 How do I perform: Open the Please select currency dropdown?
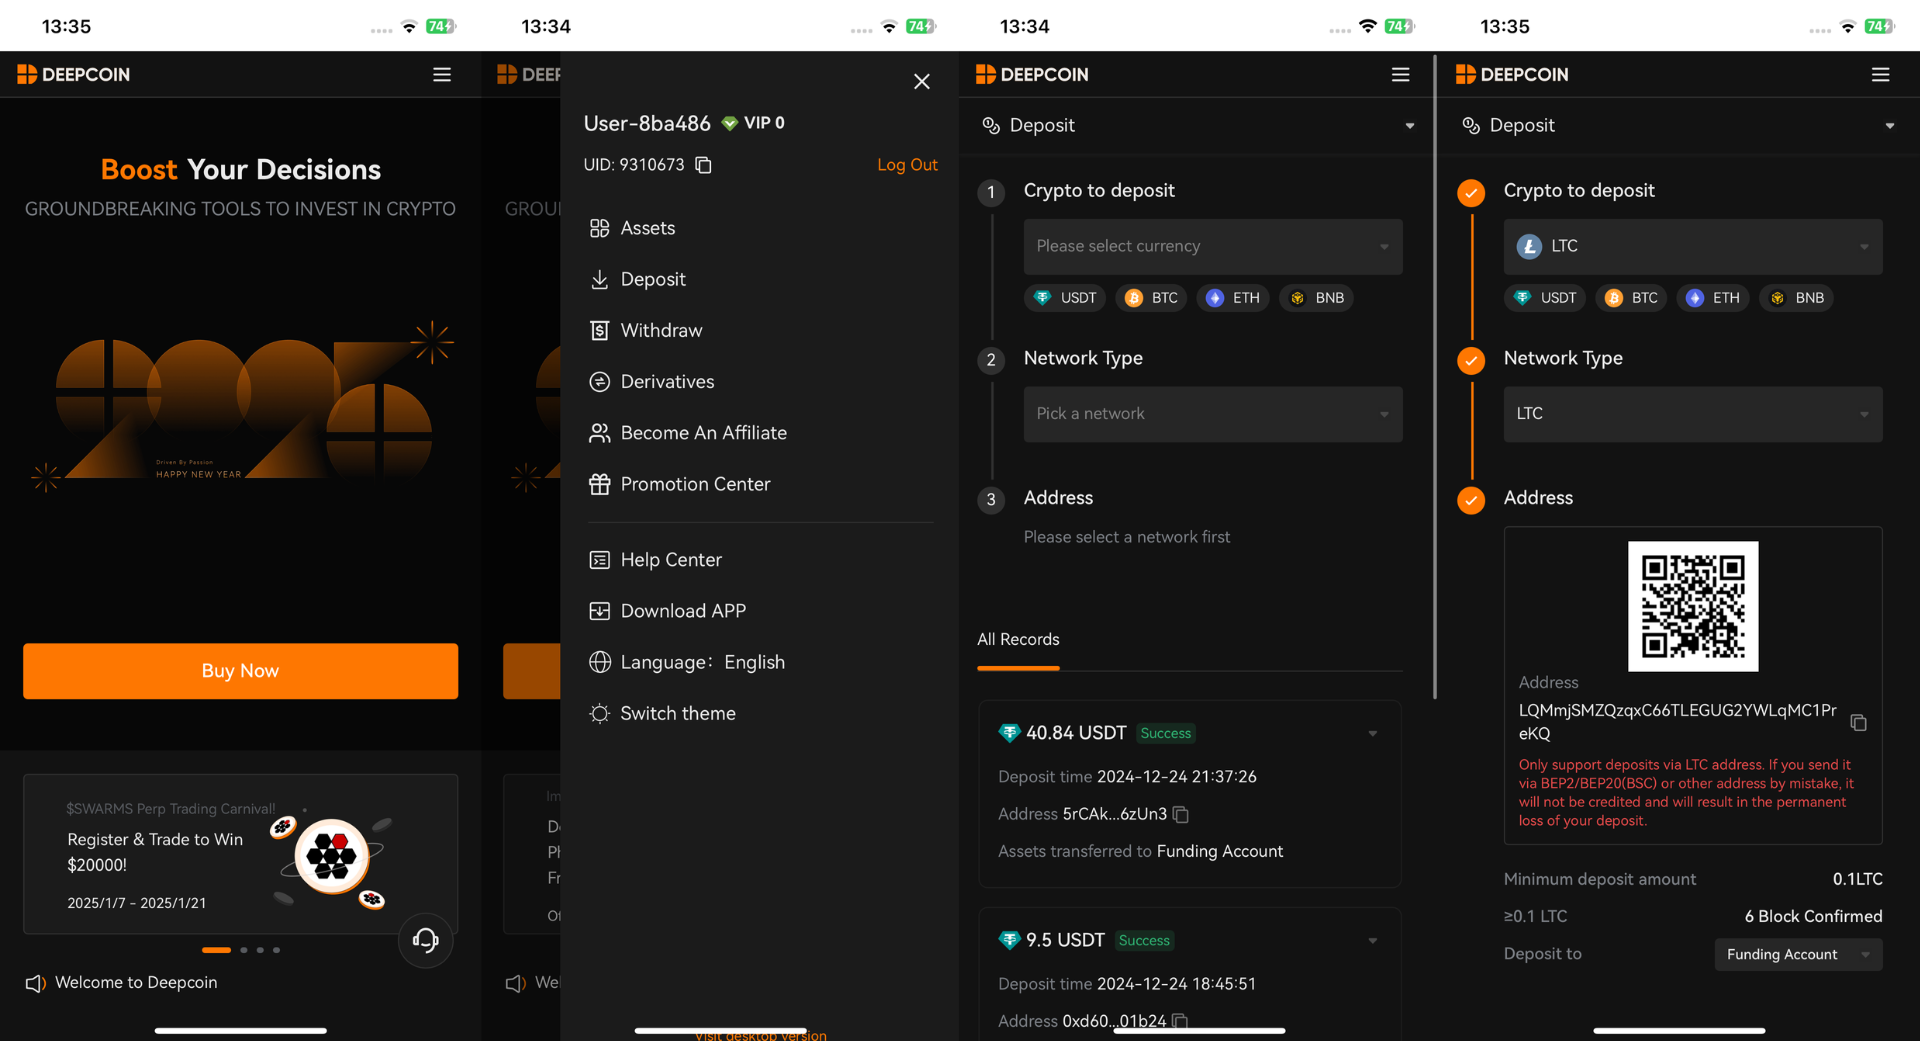1213,246
